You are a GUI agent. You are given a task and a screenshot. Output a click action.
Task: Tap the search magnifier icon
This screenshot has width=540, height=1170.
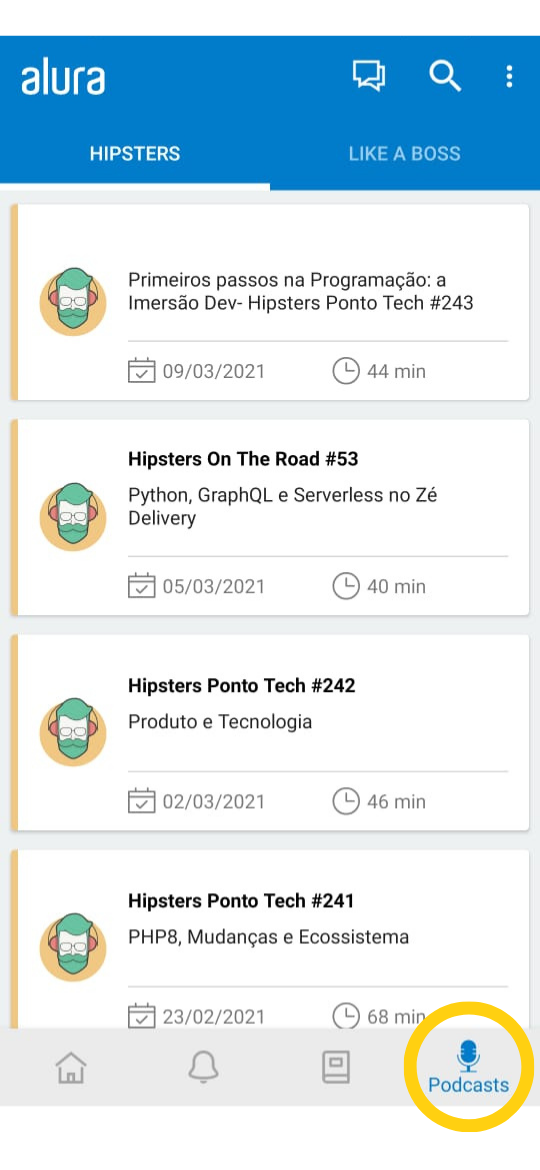[445, 76]
